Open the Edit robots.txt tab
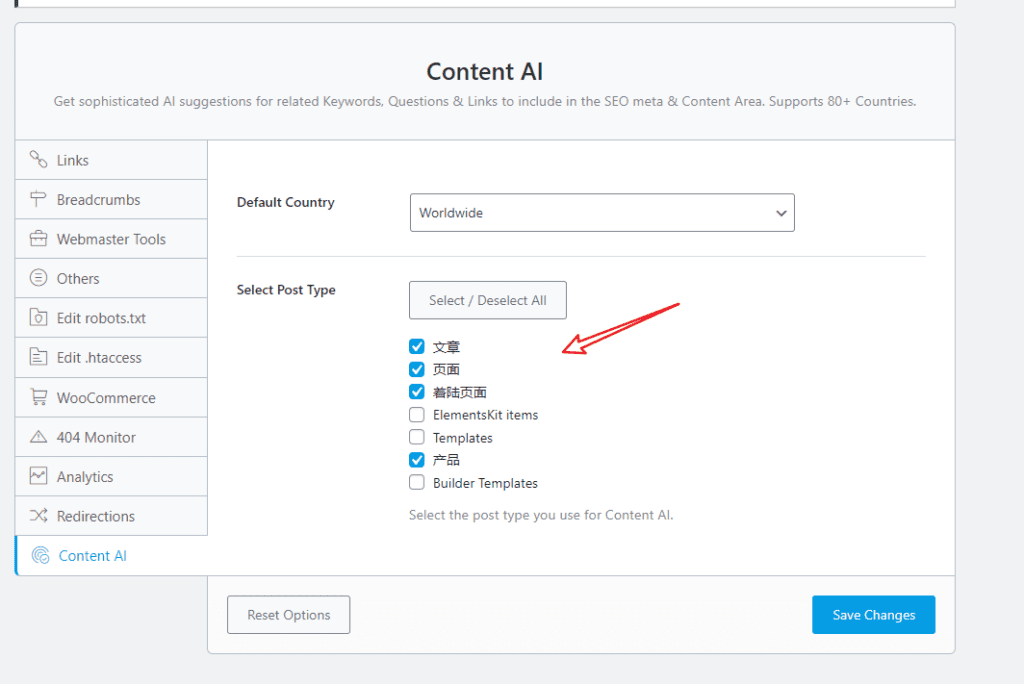1024x684 pixels. tap(112, 318)
